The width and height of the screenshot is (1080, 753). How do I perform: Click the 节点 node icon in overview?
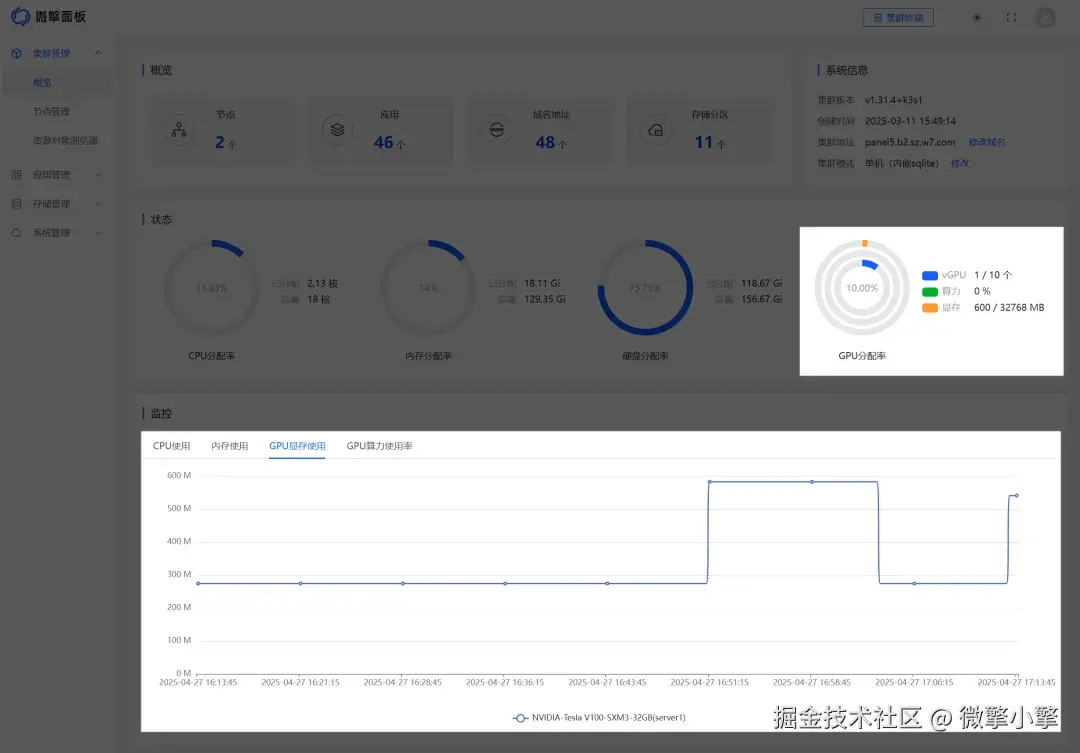[179, 130]
